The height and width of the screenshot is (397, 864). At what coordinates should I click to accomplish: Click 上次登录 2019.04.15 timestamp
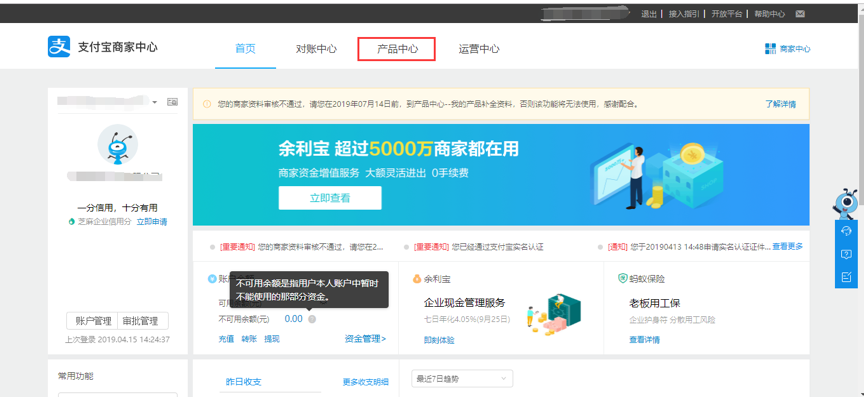pyautogui.click(x=117, y=340)
